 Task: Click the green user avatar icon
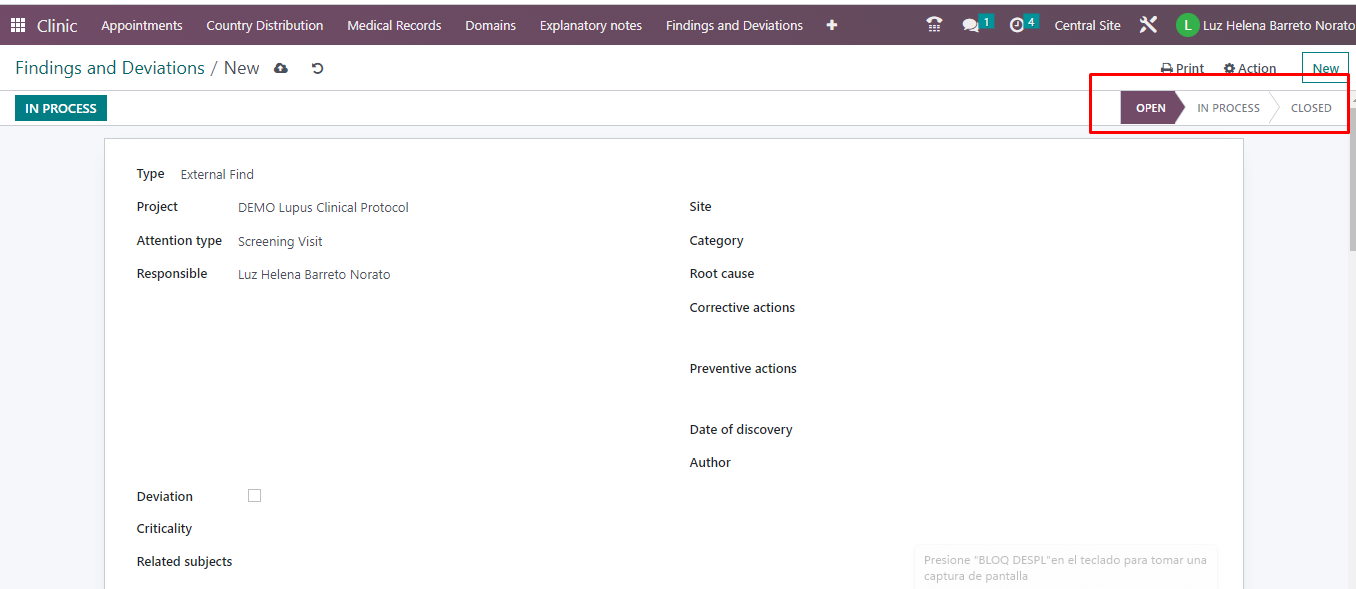coord(1187,26)
